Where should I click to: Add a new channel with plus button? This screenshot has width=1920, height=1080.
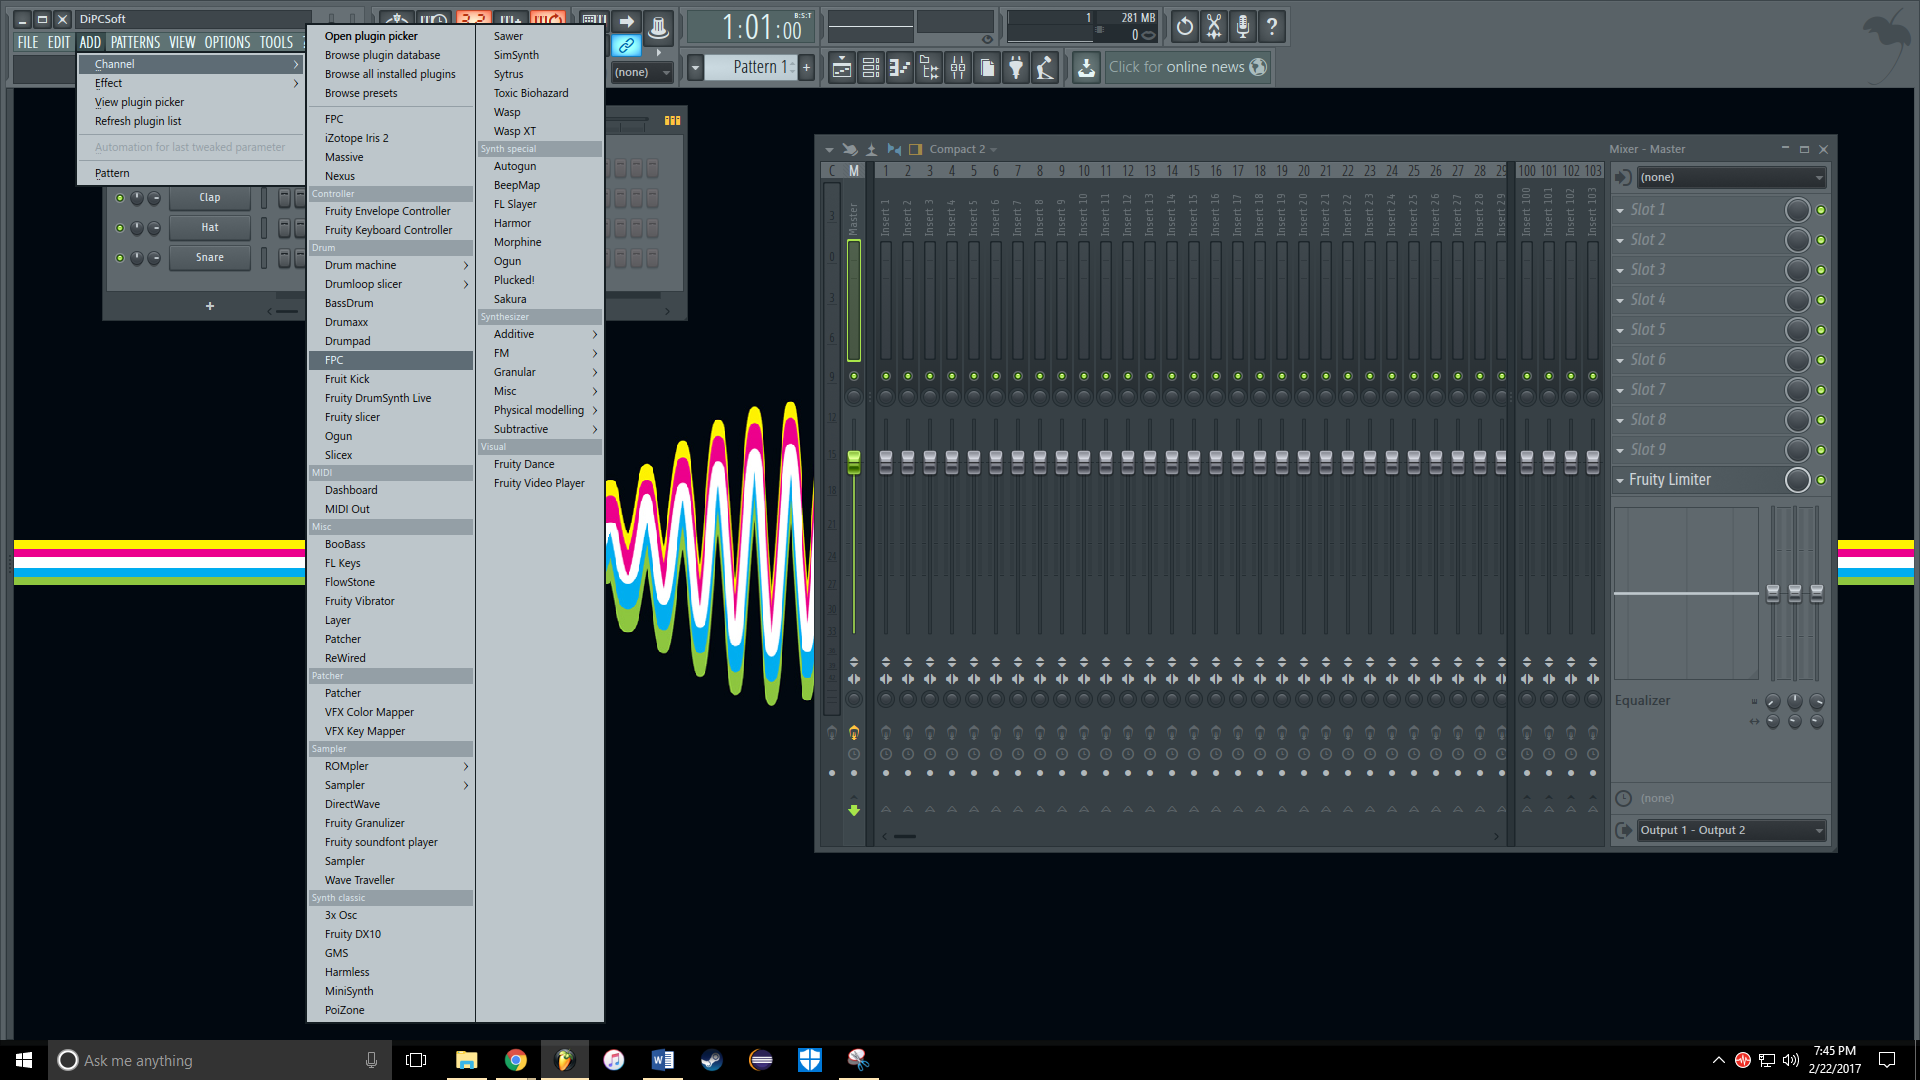209,306
